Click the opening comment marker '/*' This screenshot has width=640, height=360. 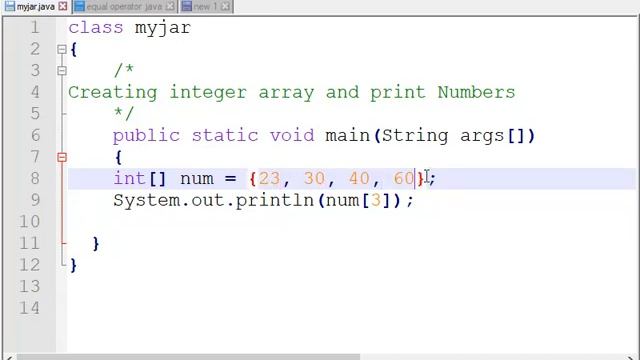click(124, 70)
